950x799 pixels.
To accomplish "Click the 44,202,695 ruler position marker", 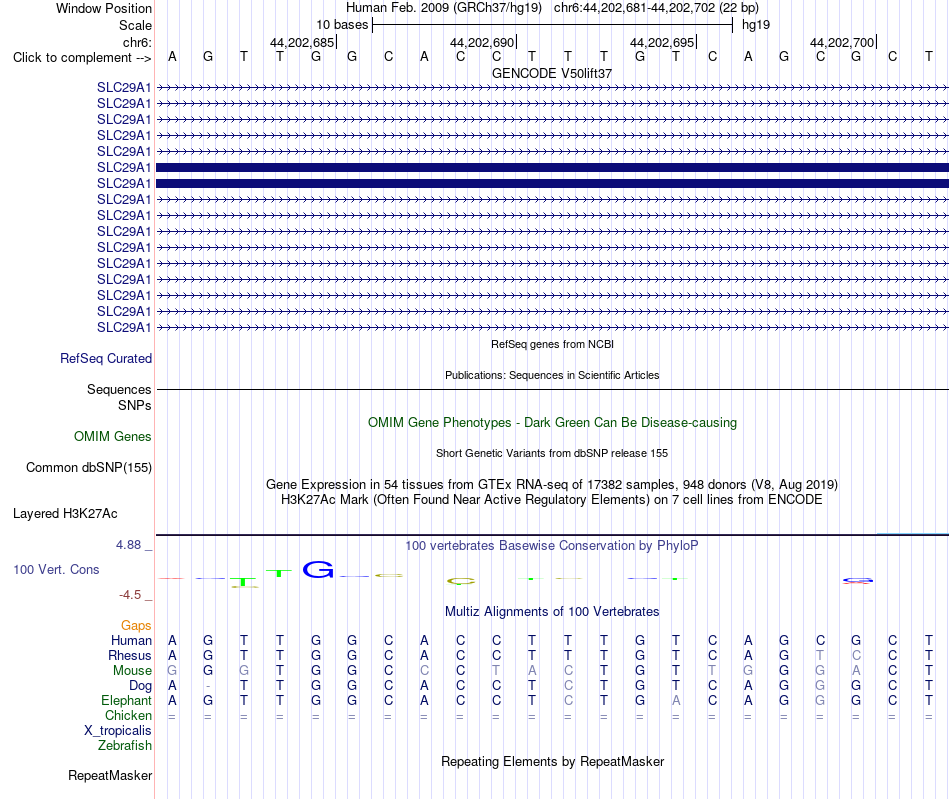I will tap(662, 42).
